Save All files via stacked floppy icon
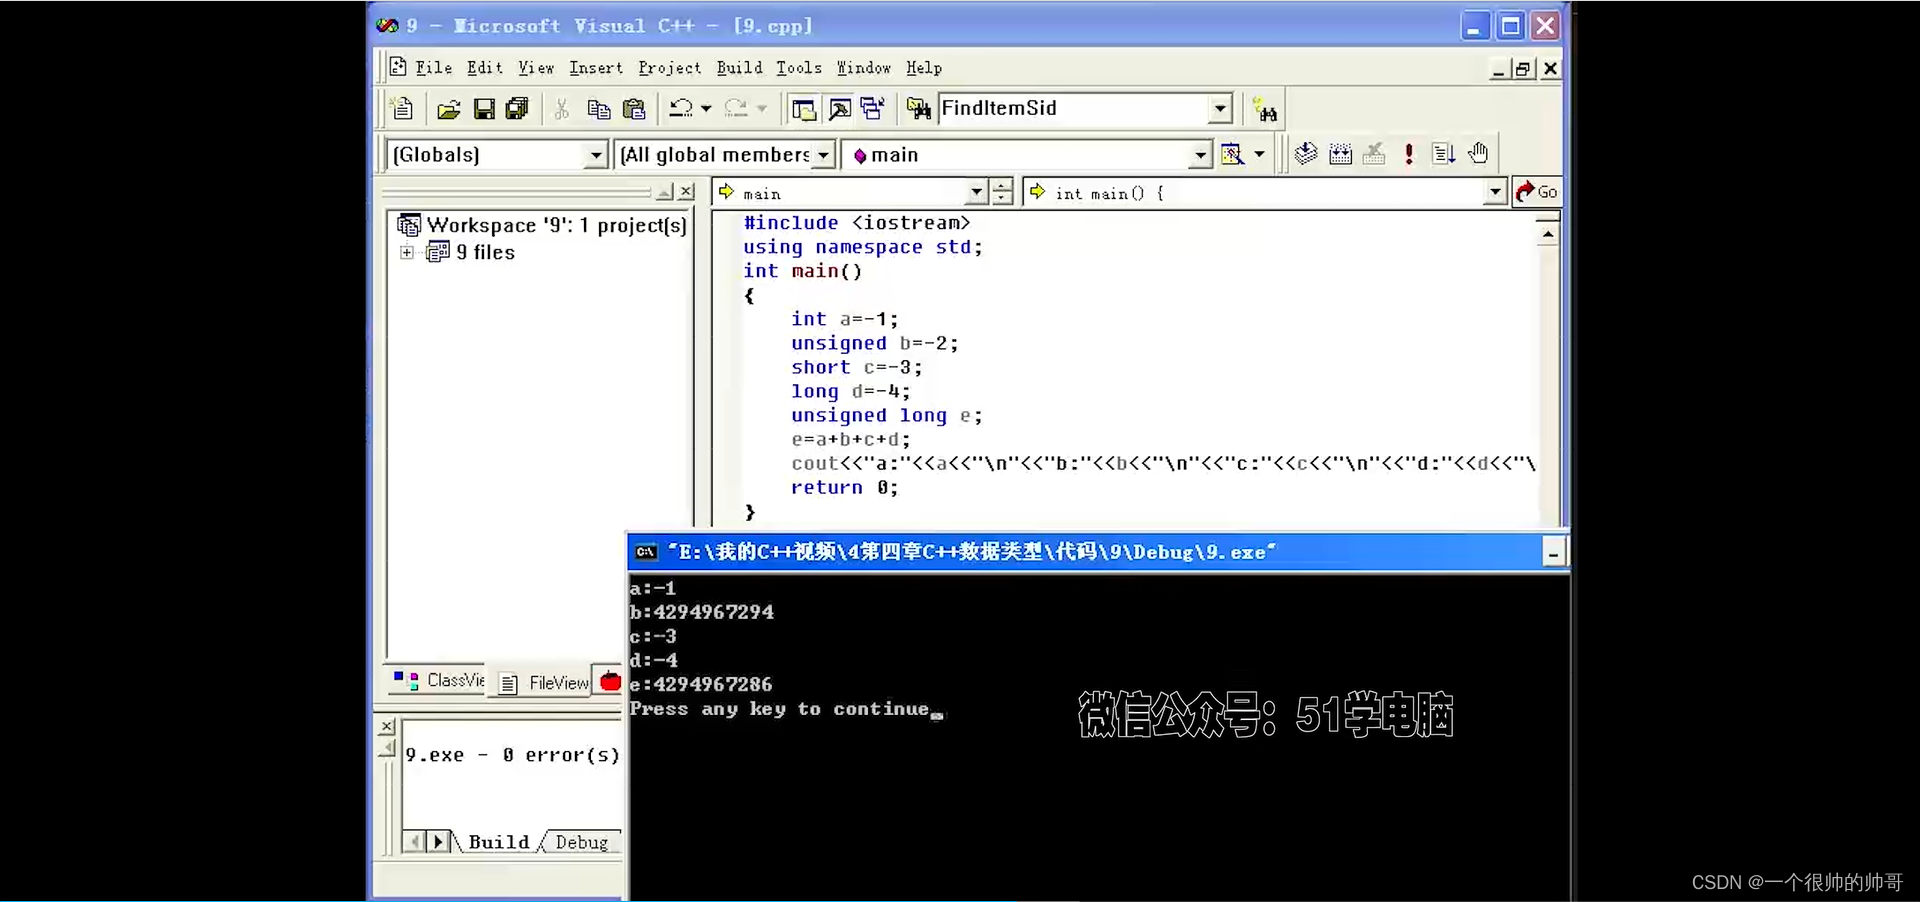The width and height of the screenshot is (1920, 902). pos(517,109)
